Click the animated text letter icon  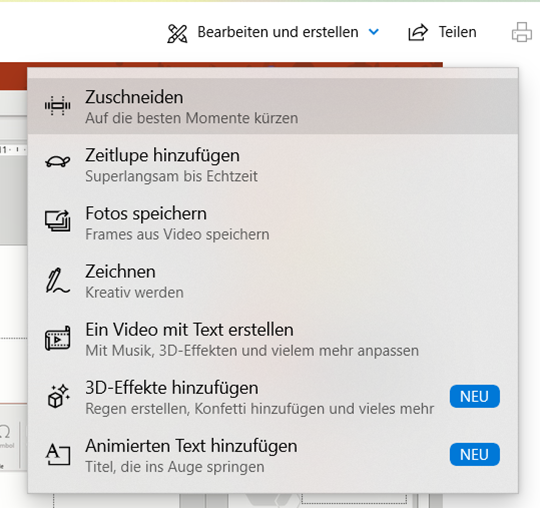[x=58, y=454]
